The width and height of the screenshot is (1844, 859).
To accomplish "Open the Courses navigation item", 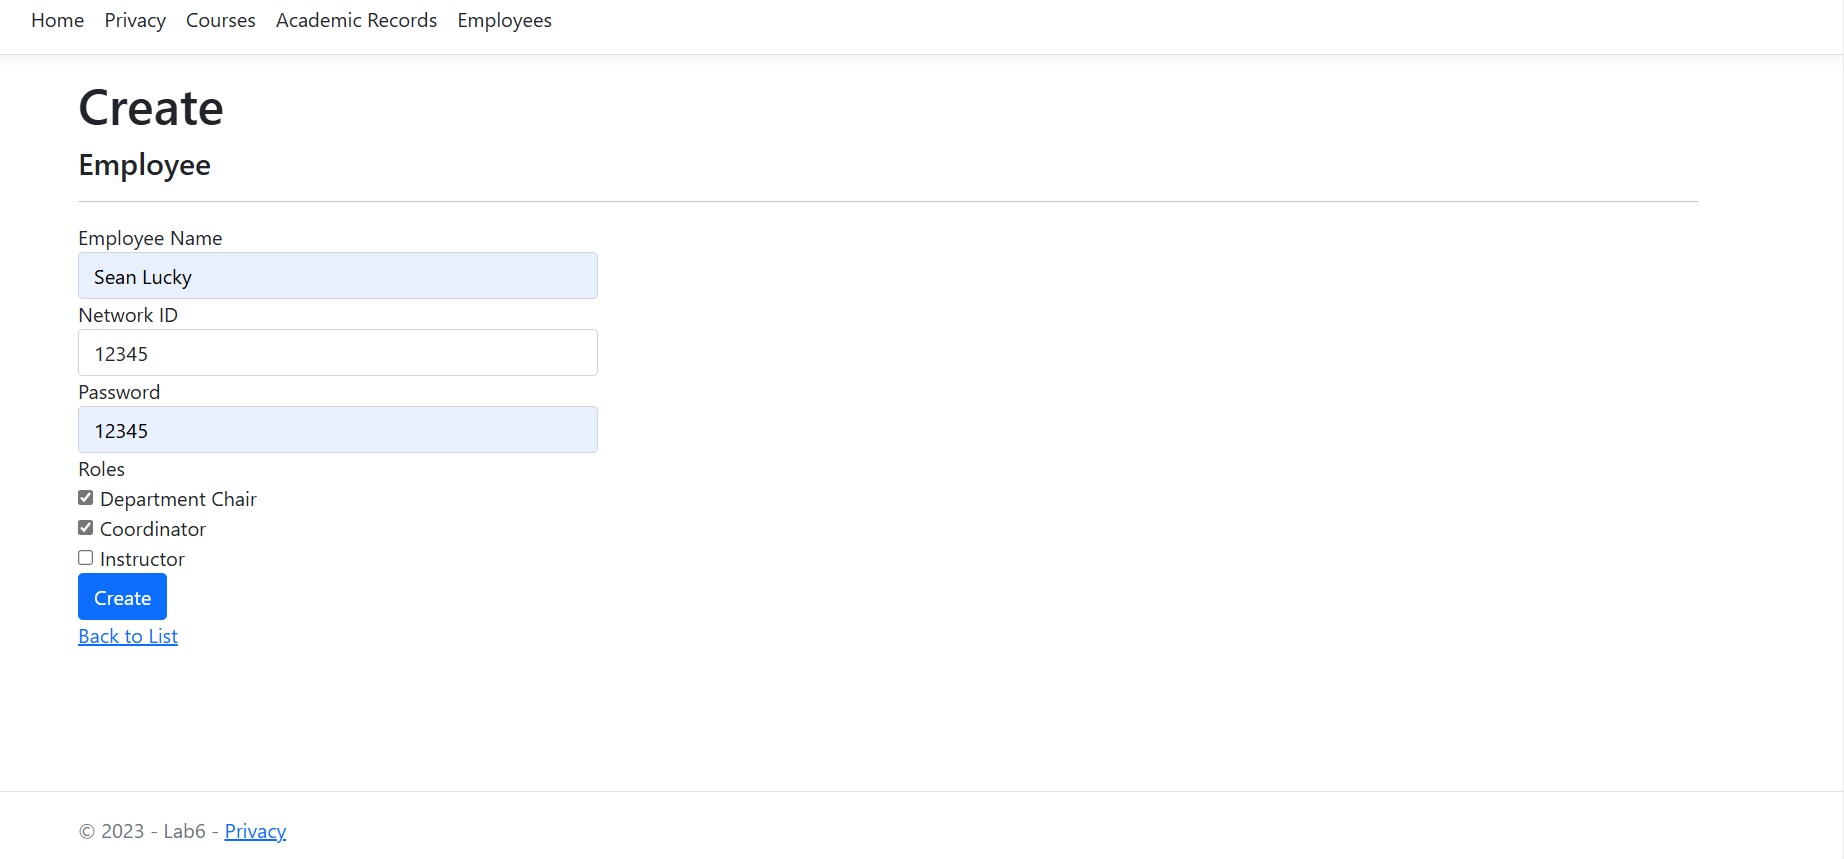I will (220, 20).
